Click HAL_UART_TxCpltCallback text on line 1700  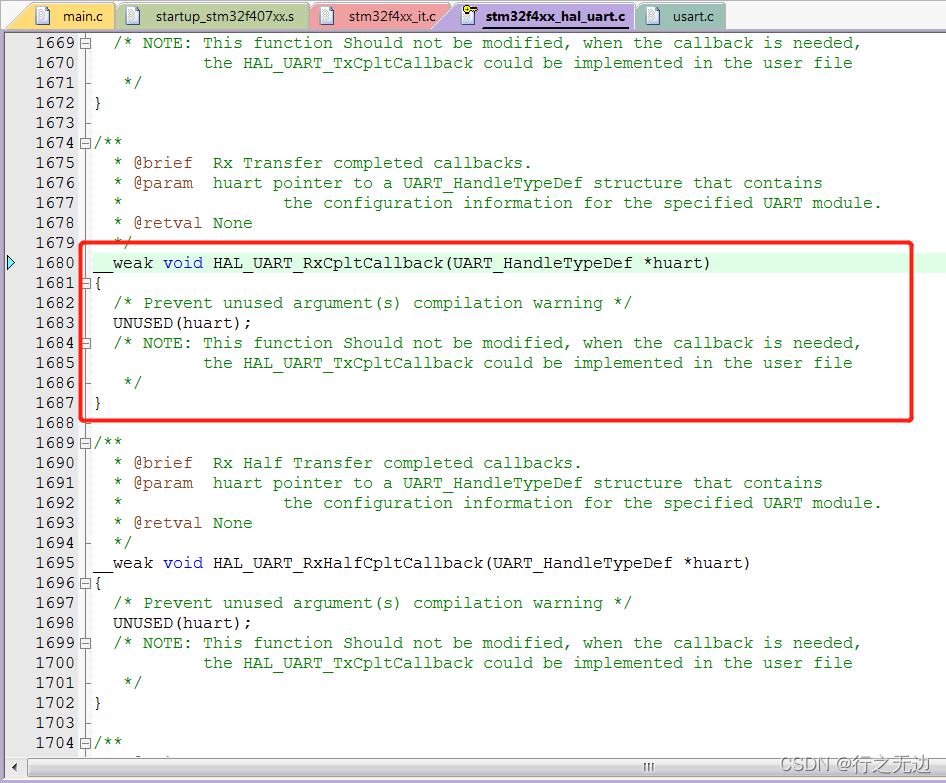358,663
